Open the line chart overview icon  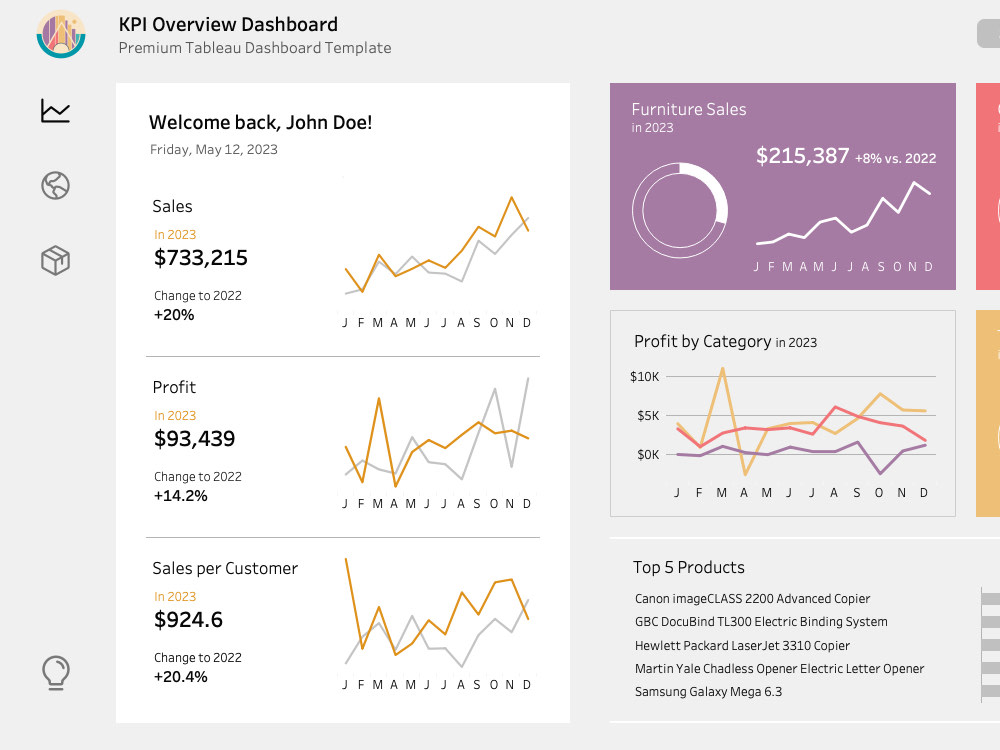pyautogui.click(x=55, y=110)
